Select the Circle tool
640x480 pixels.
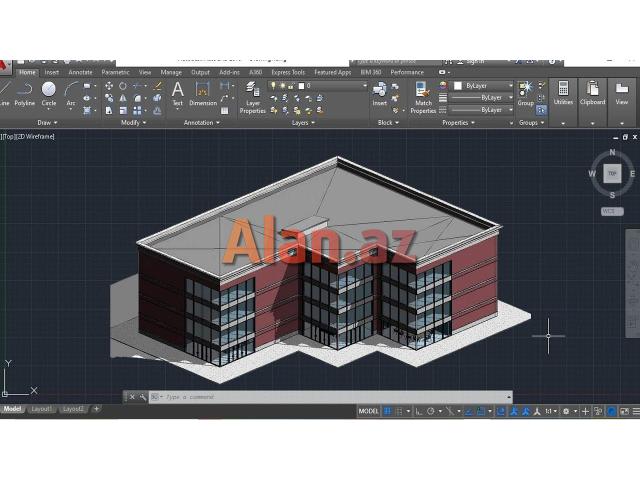(x=49, y=94)
